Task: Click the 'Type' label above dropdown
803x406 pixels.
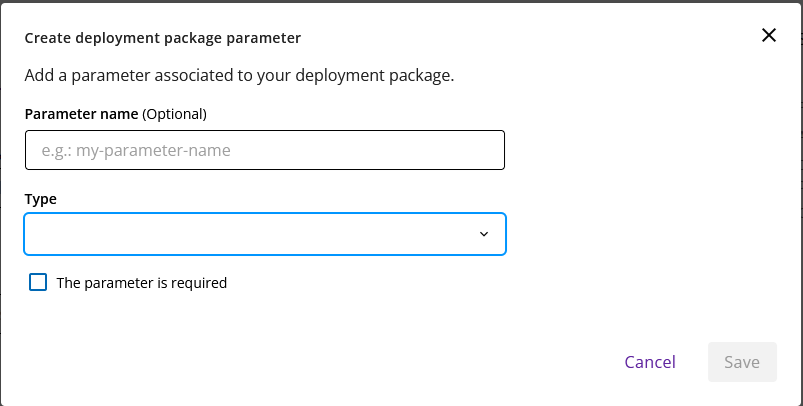Action: (41, 199)
